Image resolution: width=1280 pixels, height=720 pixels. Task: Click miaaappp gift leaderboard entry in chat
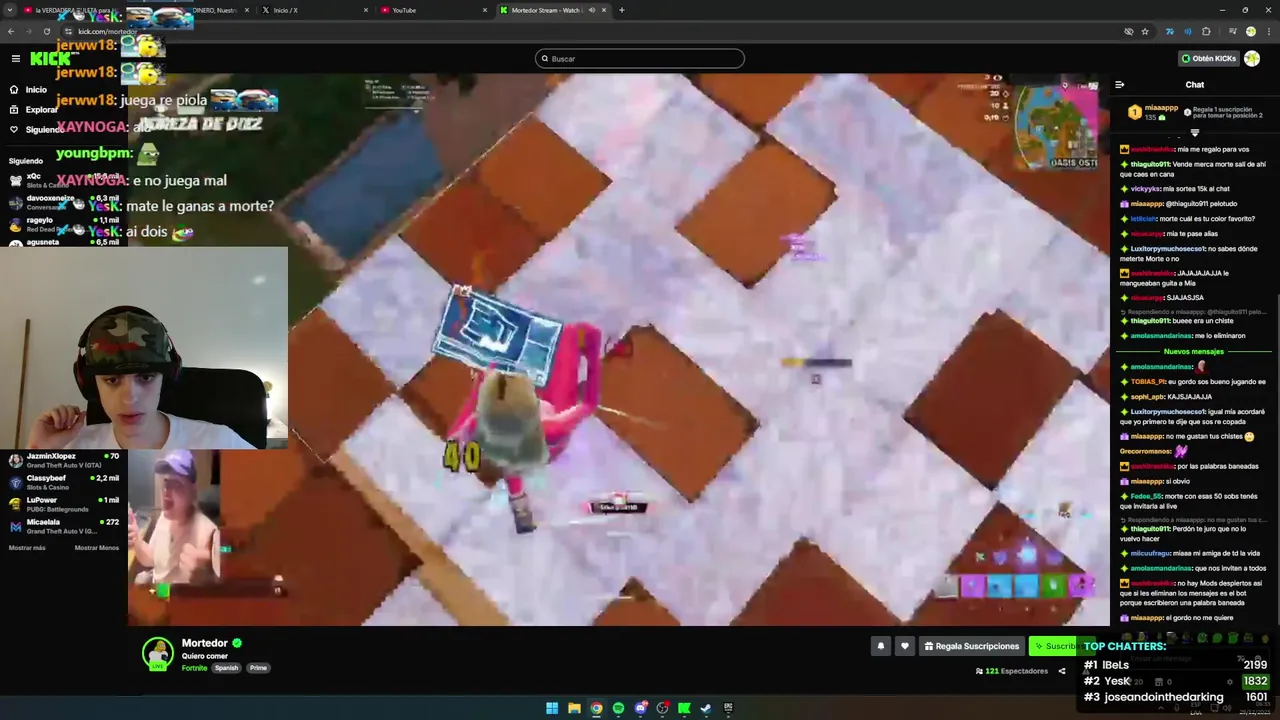click(1151, 112)
